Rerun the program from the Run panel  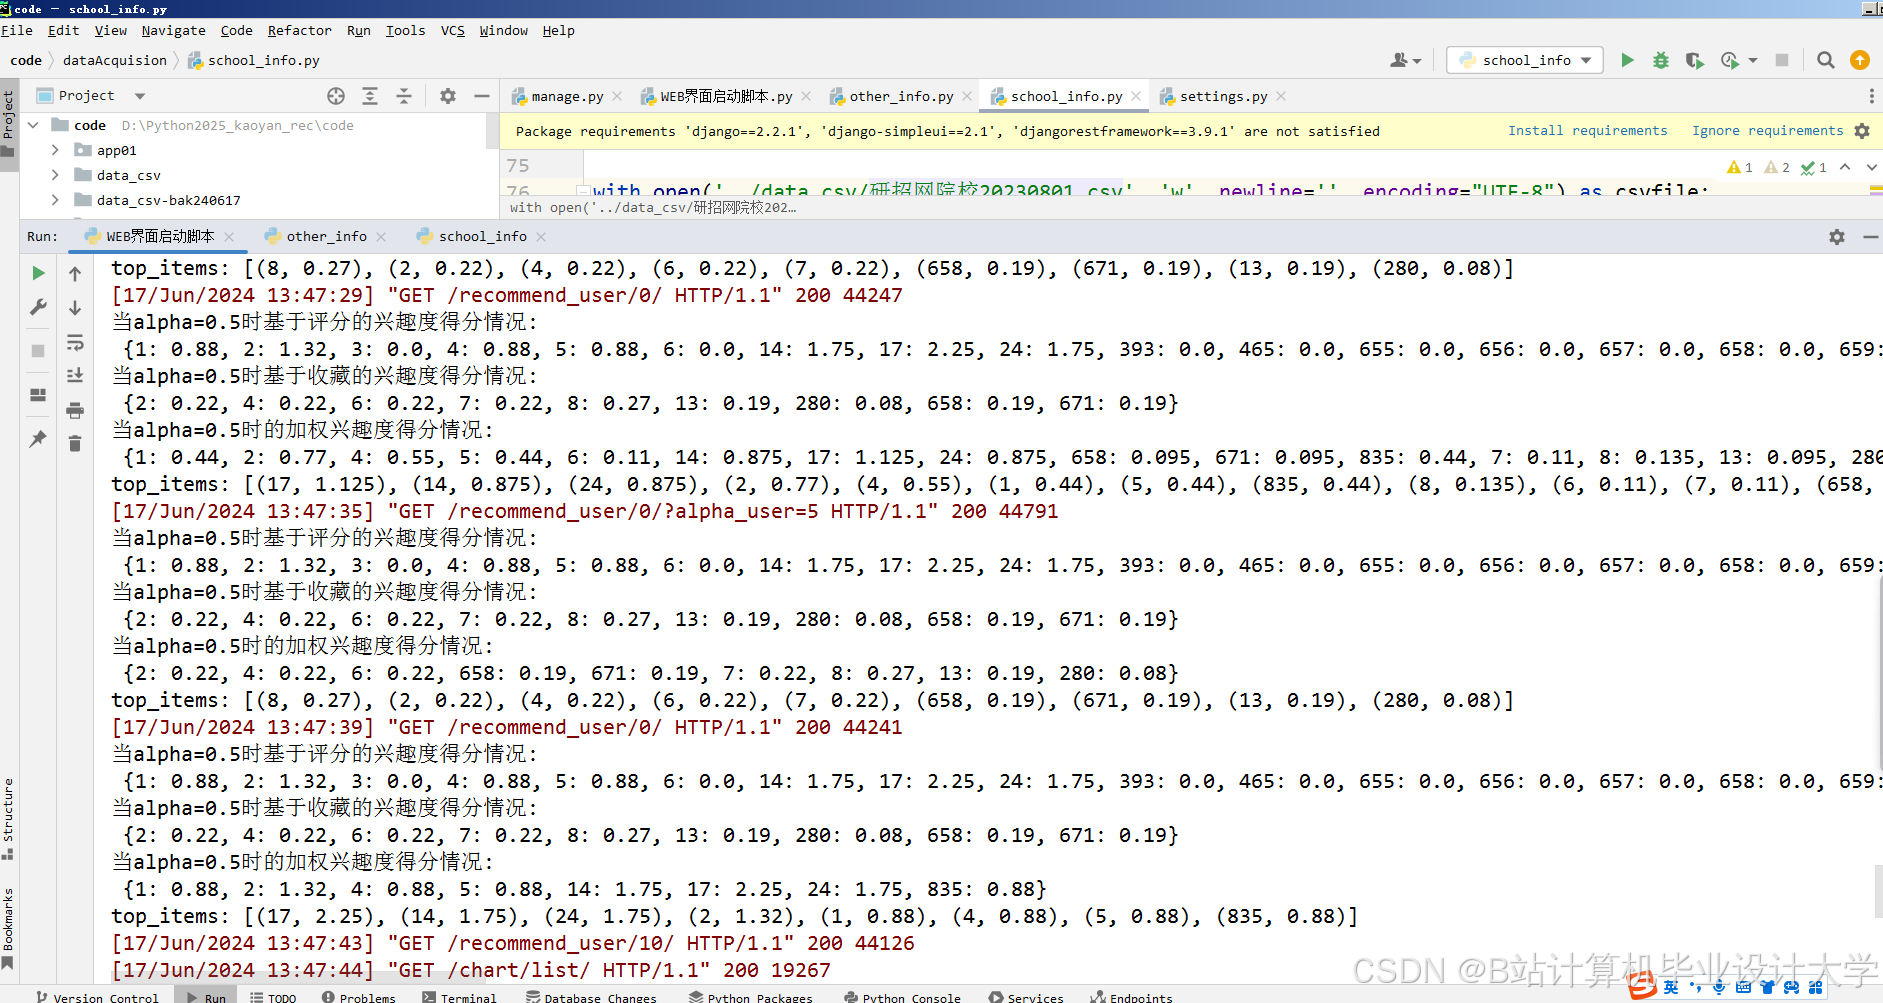pyautogui.click(x=37, y=272)
